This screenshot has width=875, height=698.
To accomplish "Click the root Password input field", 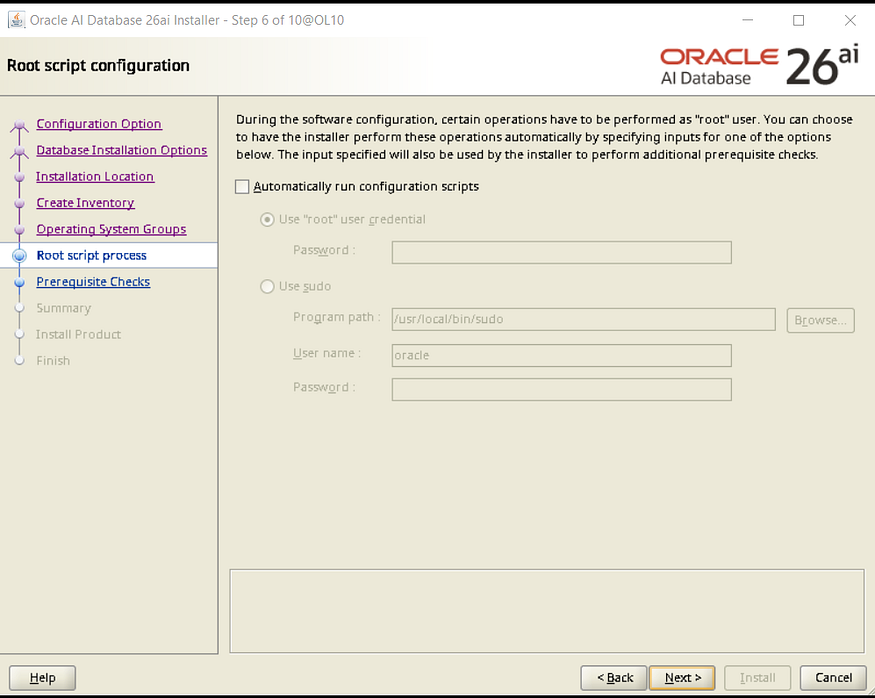I will click(x=561, y=252).
